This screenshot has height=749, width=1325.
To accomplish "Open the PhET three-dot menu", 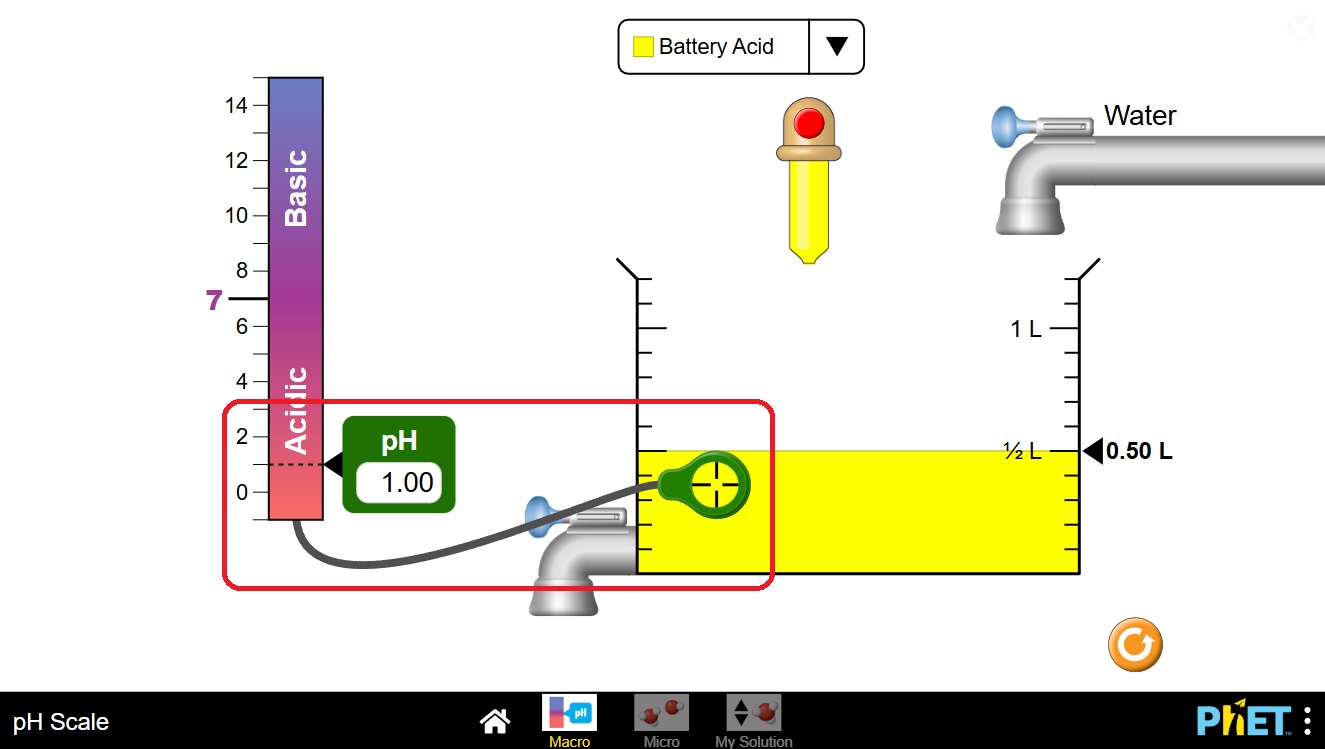I will (1308, 720).
